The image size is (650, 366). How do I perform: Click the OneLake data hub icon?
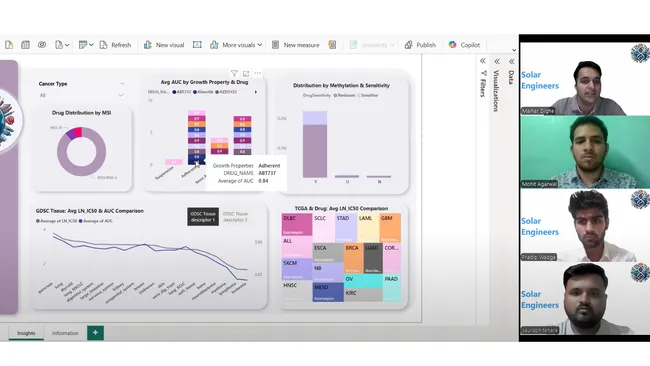[x=42, y=45]
